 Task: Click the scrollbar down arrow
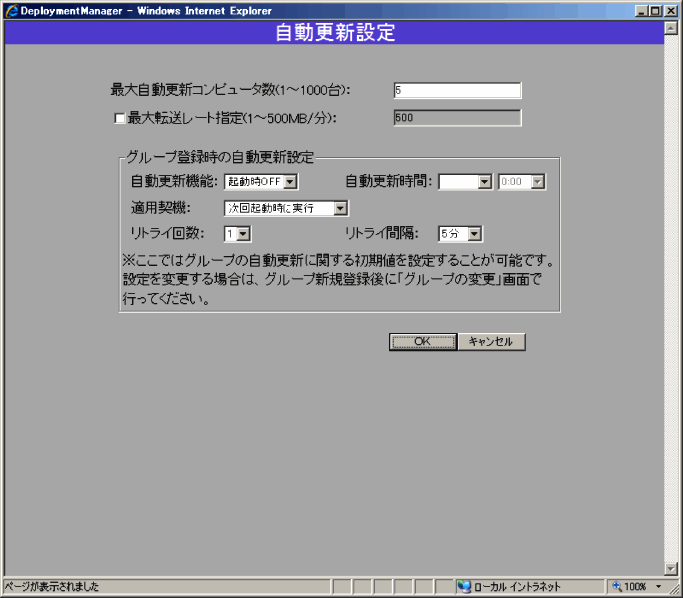click(671, 568)
